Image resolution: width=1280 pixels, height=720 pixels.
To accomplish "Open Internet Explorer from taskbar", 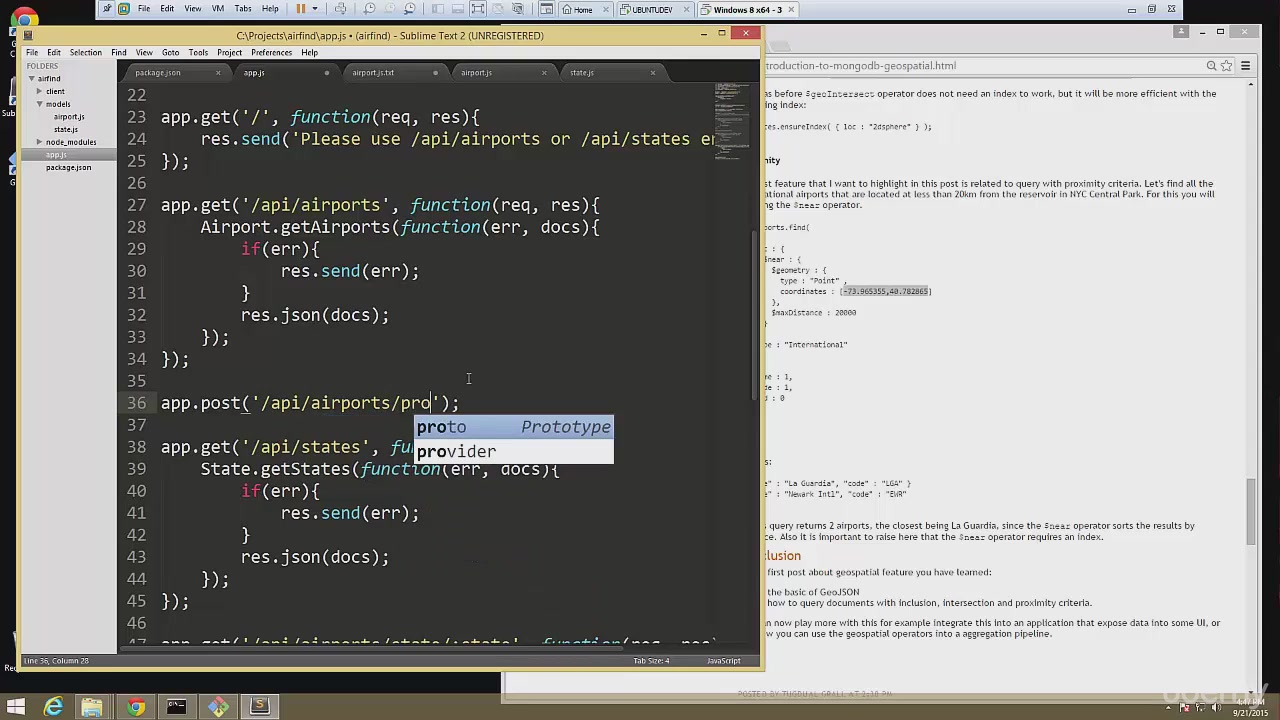I will pos(54,707).
